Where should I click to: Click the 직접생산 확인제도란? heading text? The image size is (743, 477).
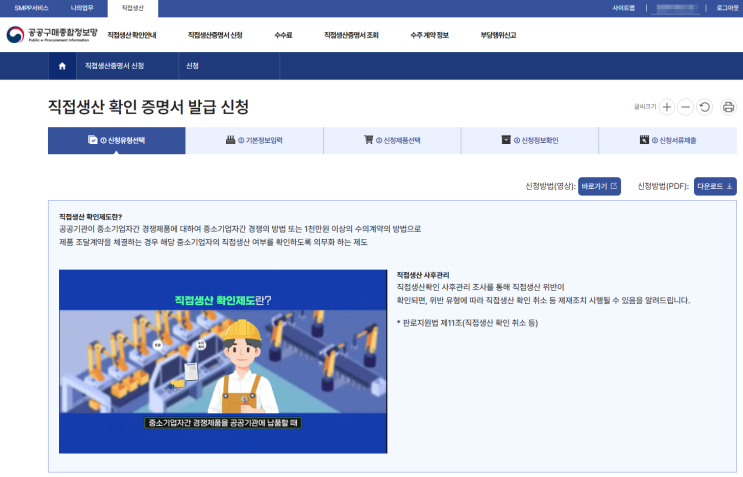pos(91,216)
